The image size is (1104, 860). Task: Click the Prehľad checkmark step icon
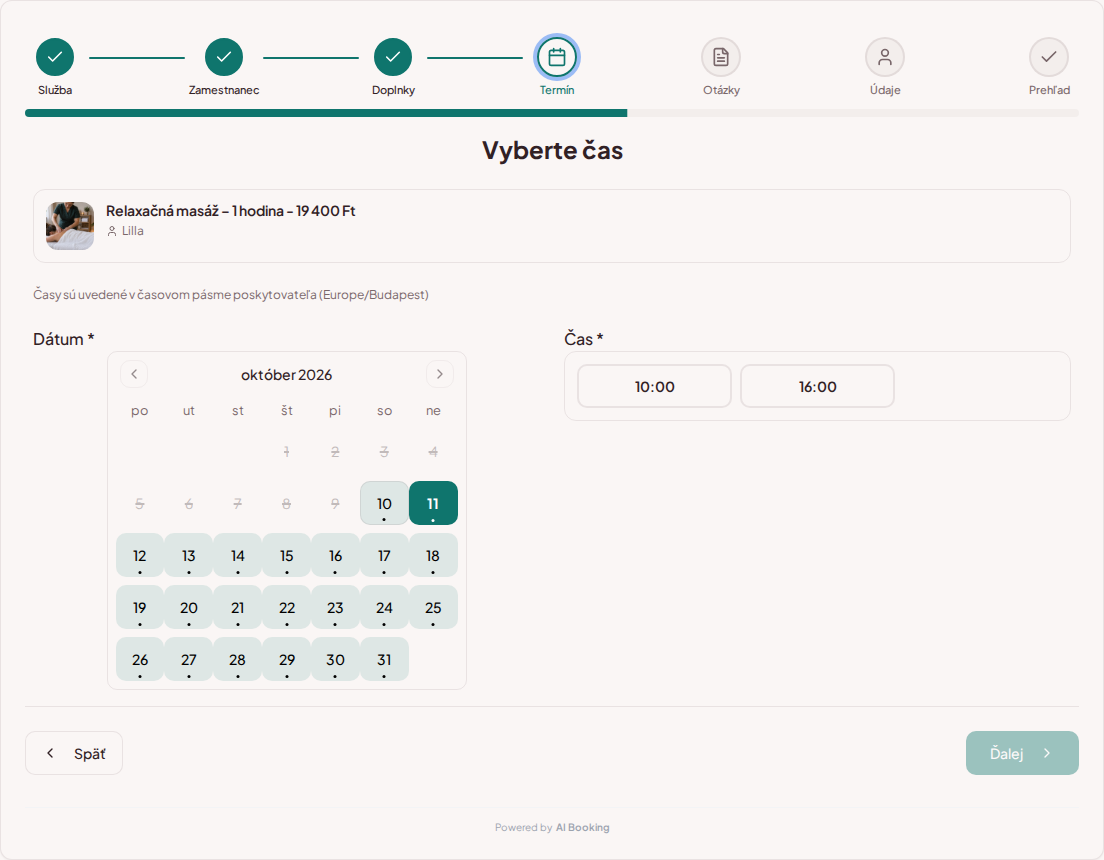point(1049,57)
